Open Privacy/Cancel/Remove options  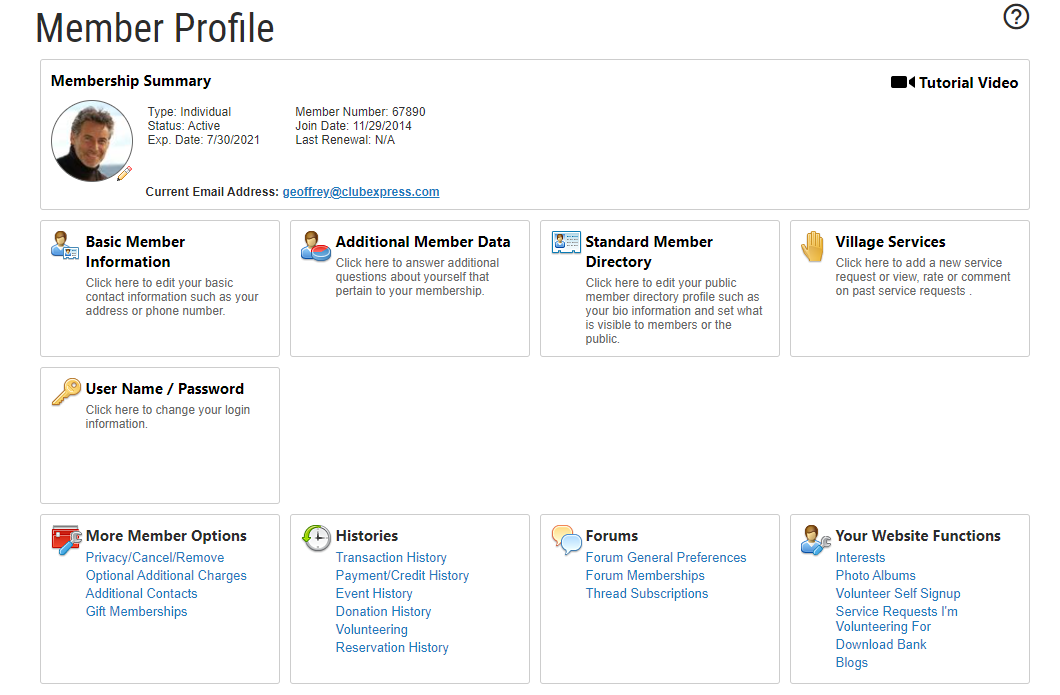155,558
